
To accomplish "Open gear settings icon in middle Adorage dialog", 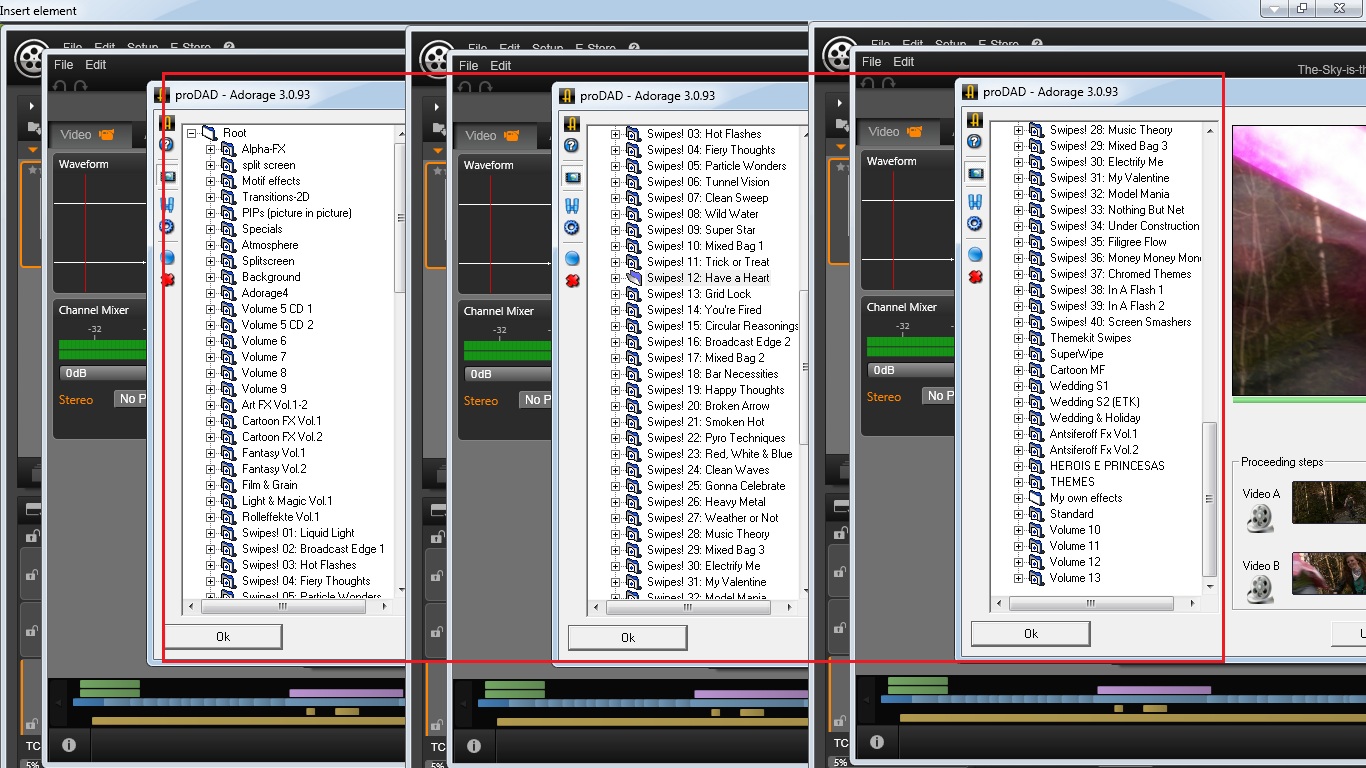I will 572,228.
